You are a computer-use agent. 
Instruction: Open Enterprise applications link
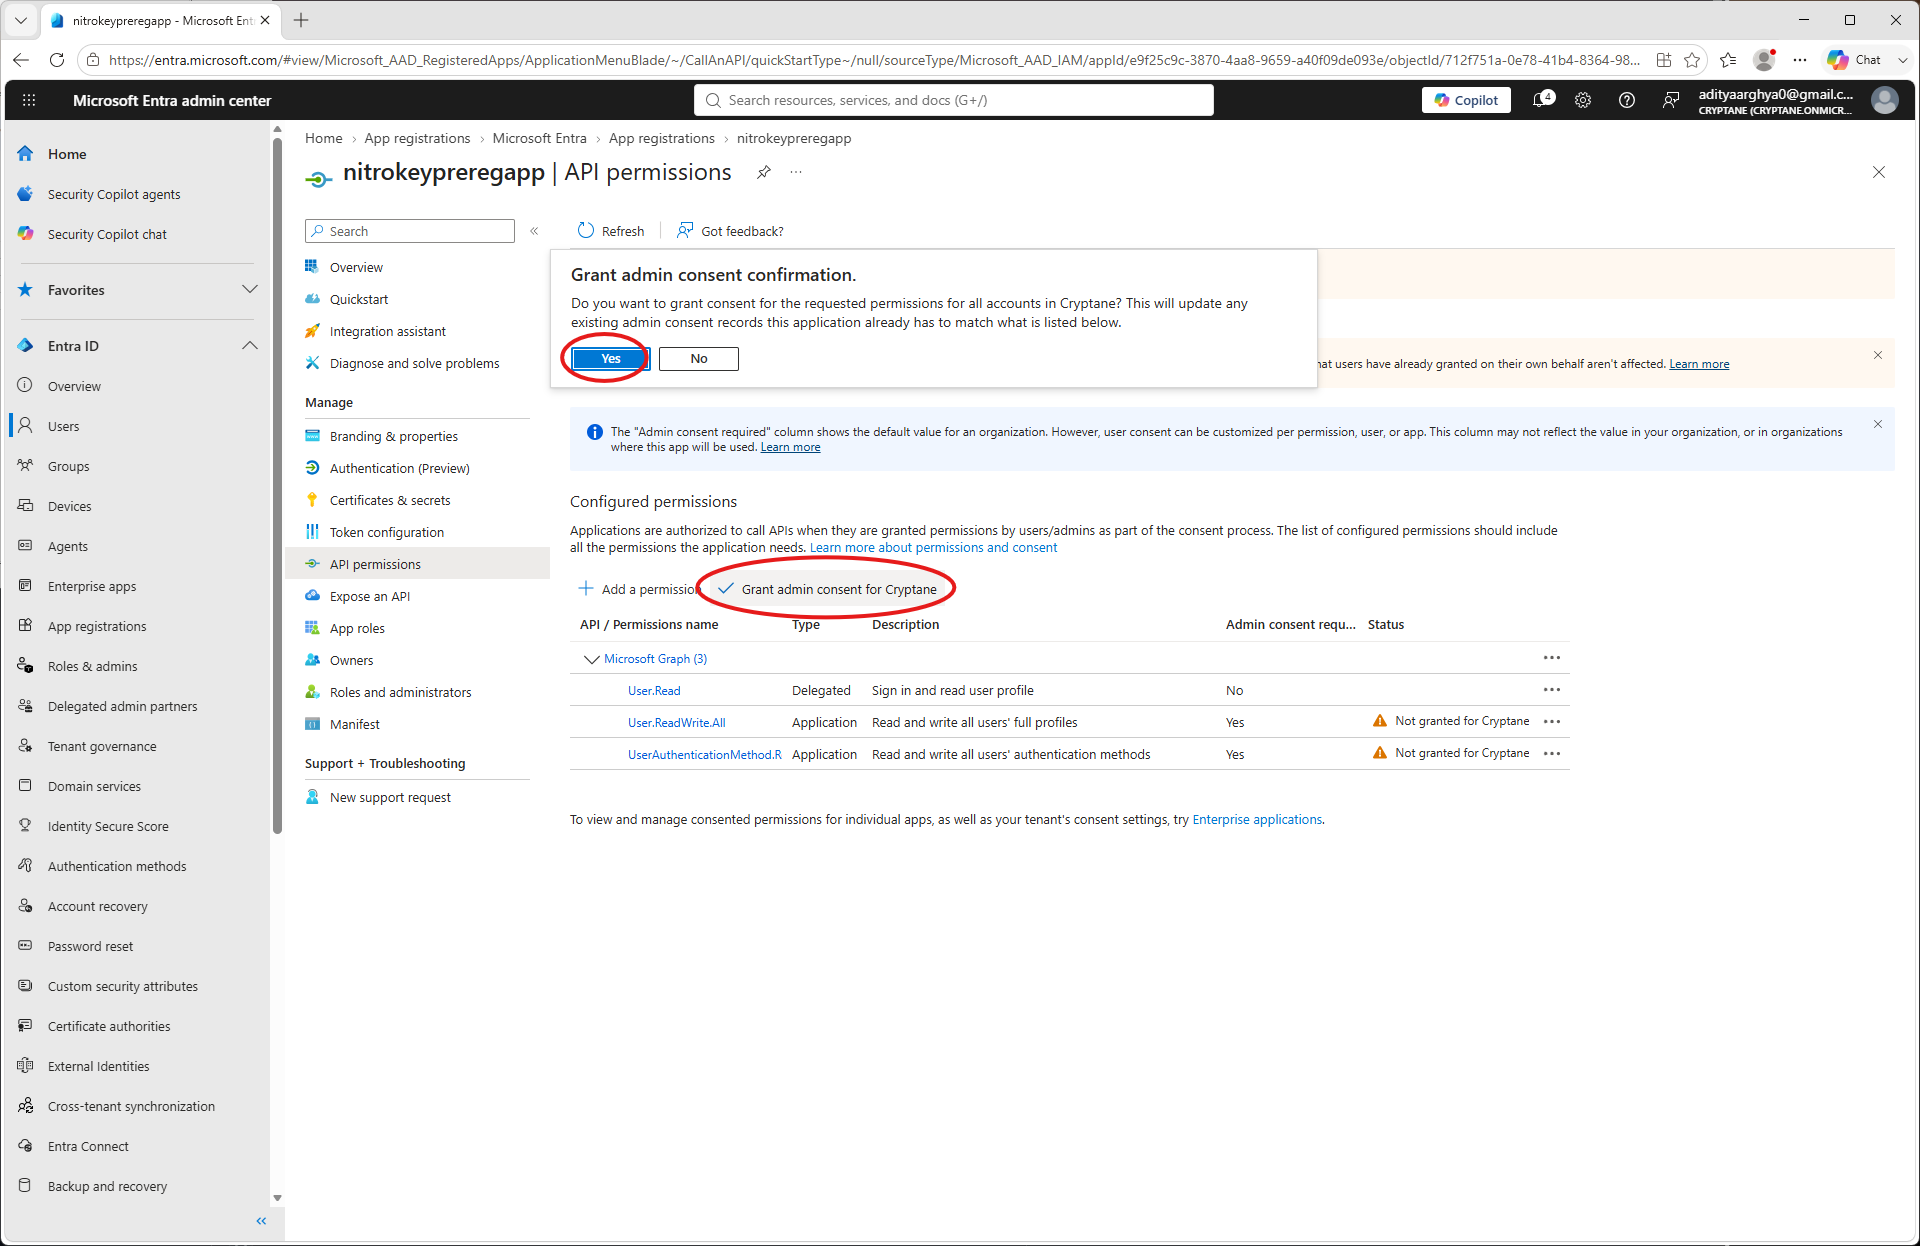pyautogui.click(x=1257, y=820)
